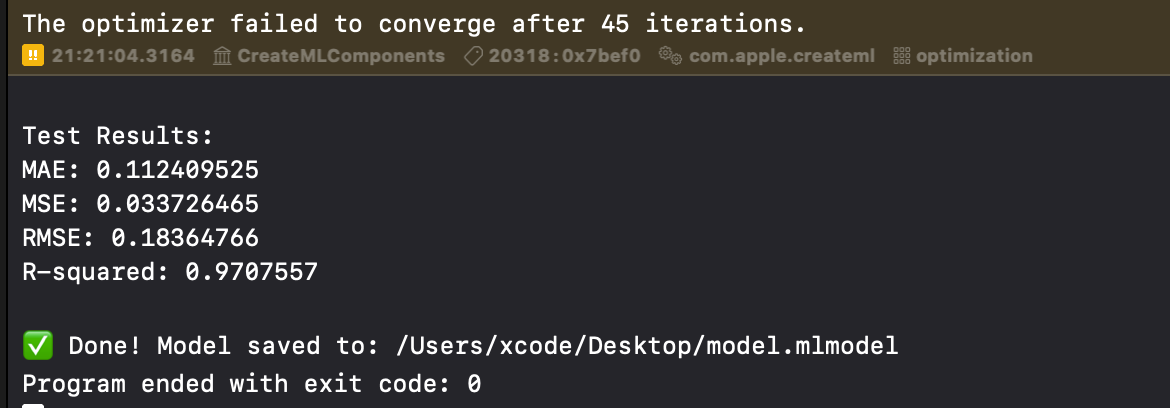Viewport: 1170px width, 408px height.
Task: Click the yellow warning message type icon
Action: [x=33, y=56]
